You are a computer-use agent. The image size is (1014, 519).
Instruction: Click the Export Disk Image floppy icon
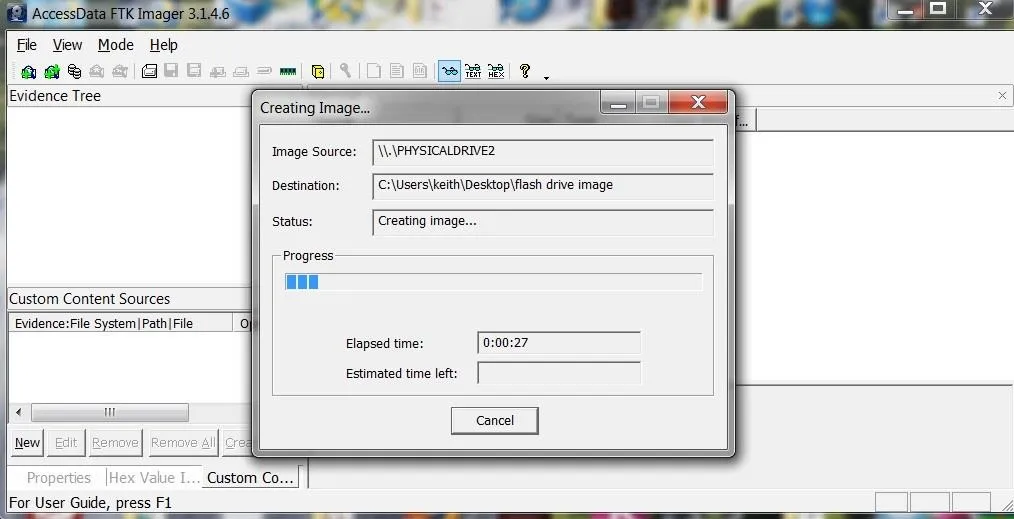coord(171,71)
